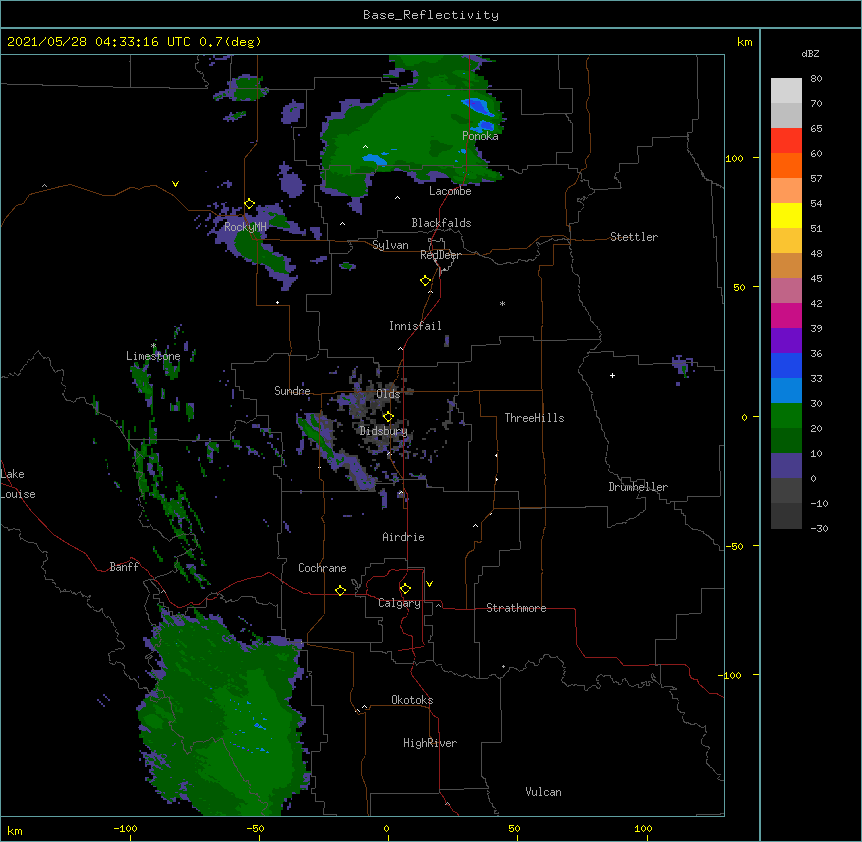
Task: Click the yellow 54 dBZ color swatch
Action: click(786, 215)
